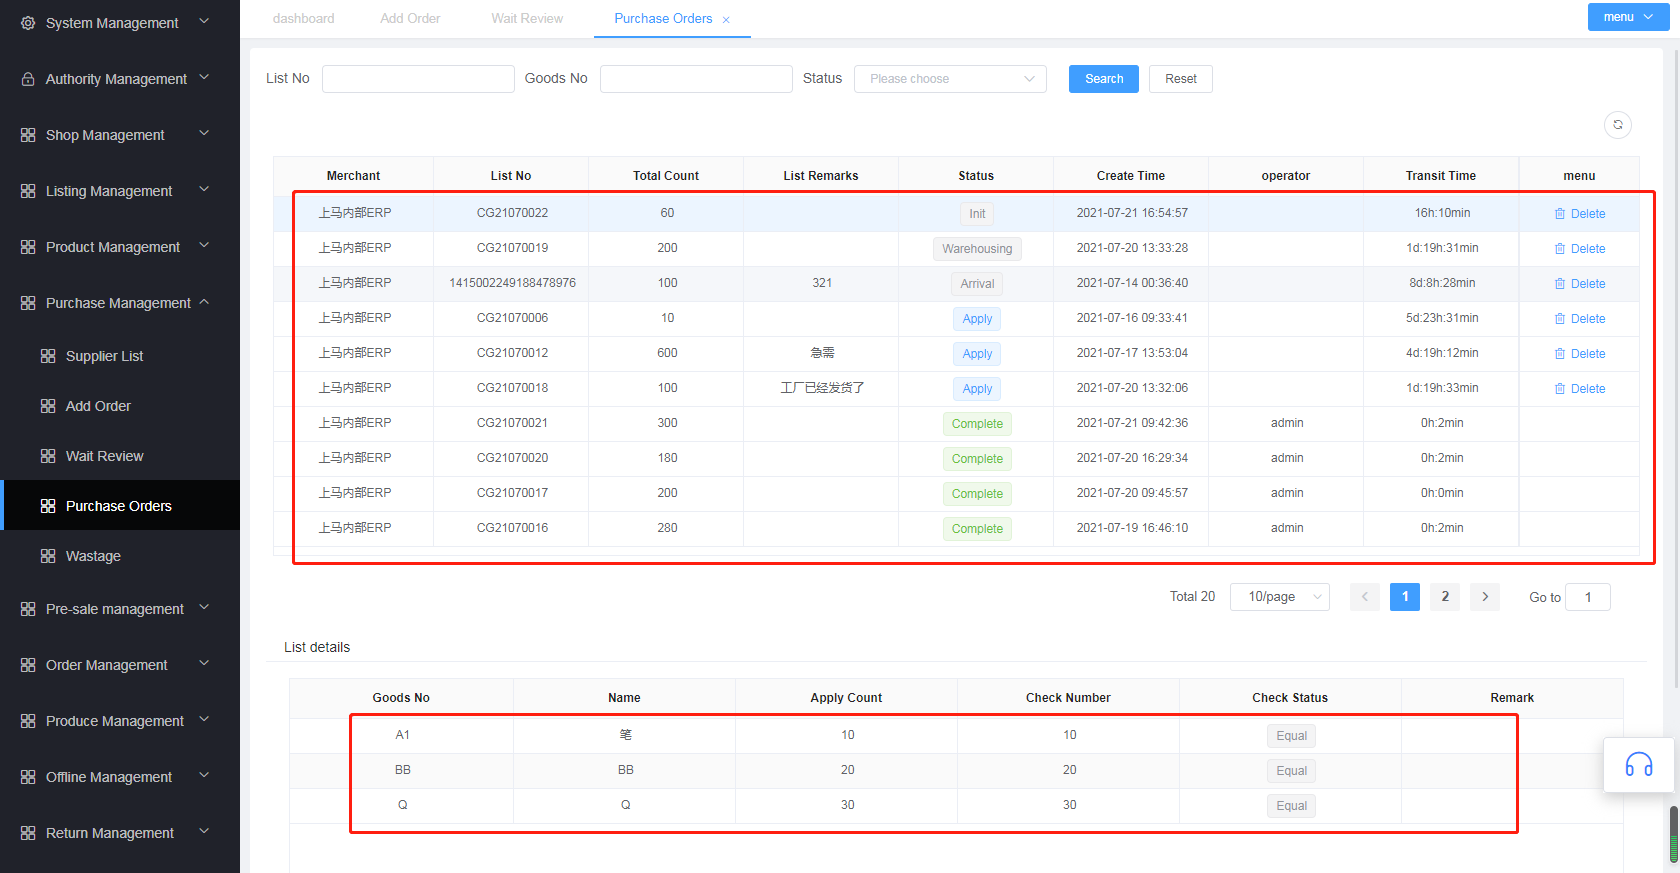The image size is (1680, 873).
Task: Open the blue menu dropdown button
Action: pos(1628,17)
